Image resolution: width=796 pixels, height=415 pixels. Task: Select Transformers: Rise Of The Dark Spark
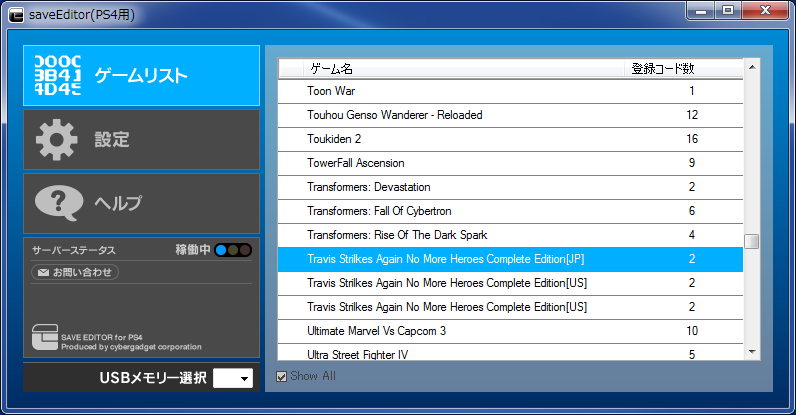[510, 235]
